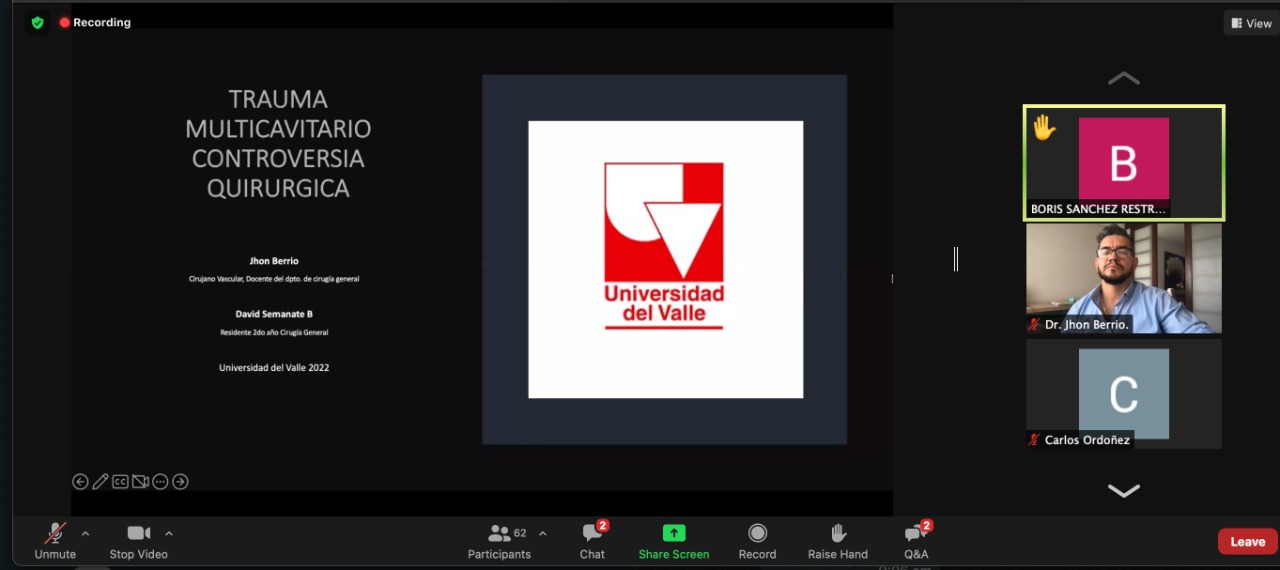Expand the Participants options caret

(x=543, y=533)
